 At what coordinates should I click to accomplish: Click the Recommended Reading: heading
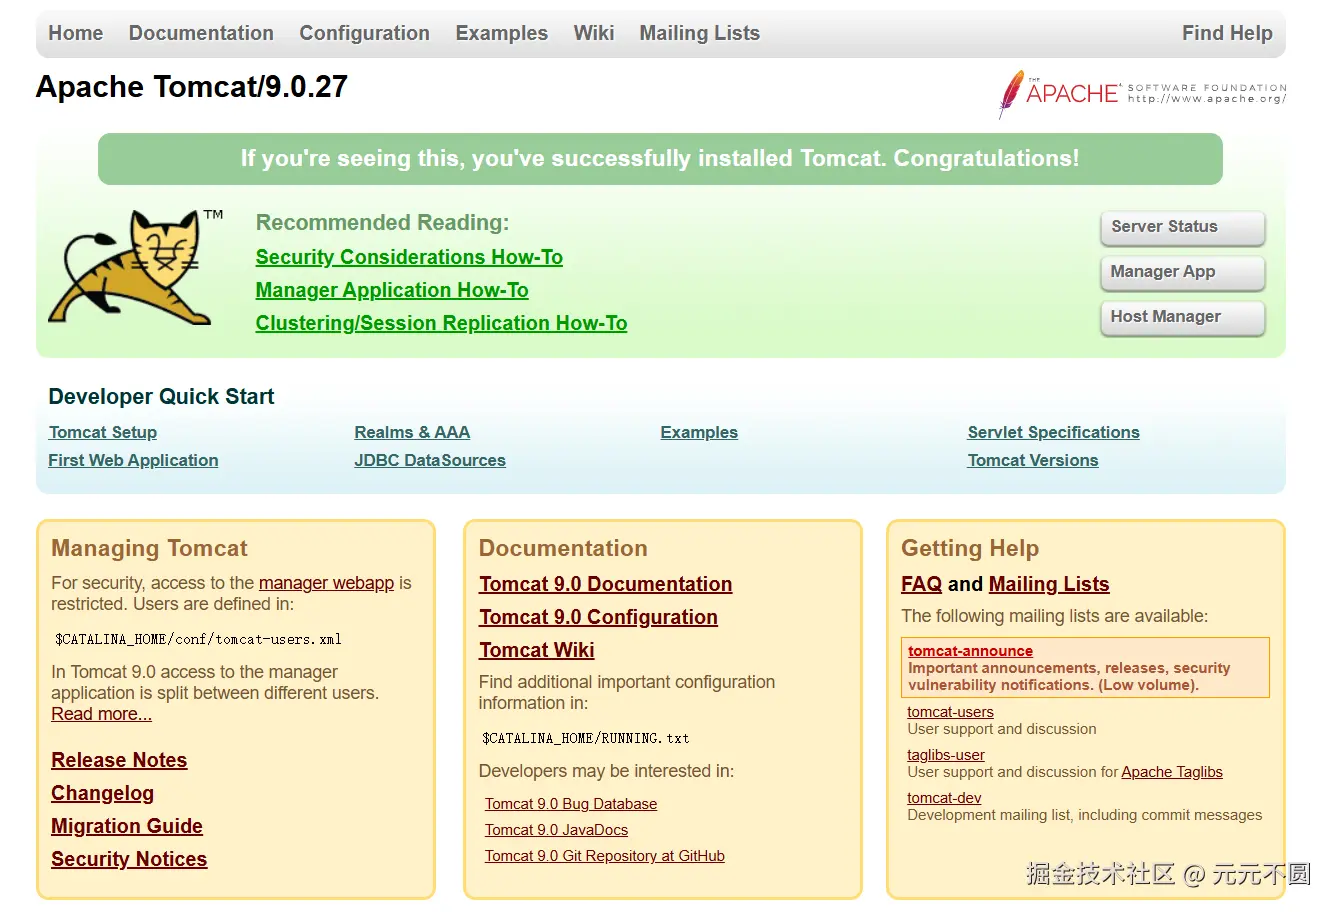(382, 223)
